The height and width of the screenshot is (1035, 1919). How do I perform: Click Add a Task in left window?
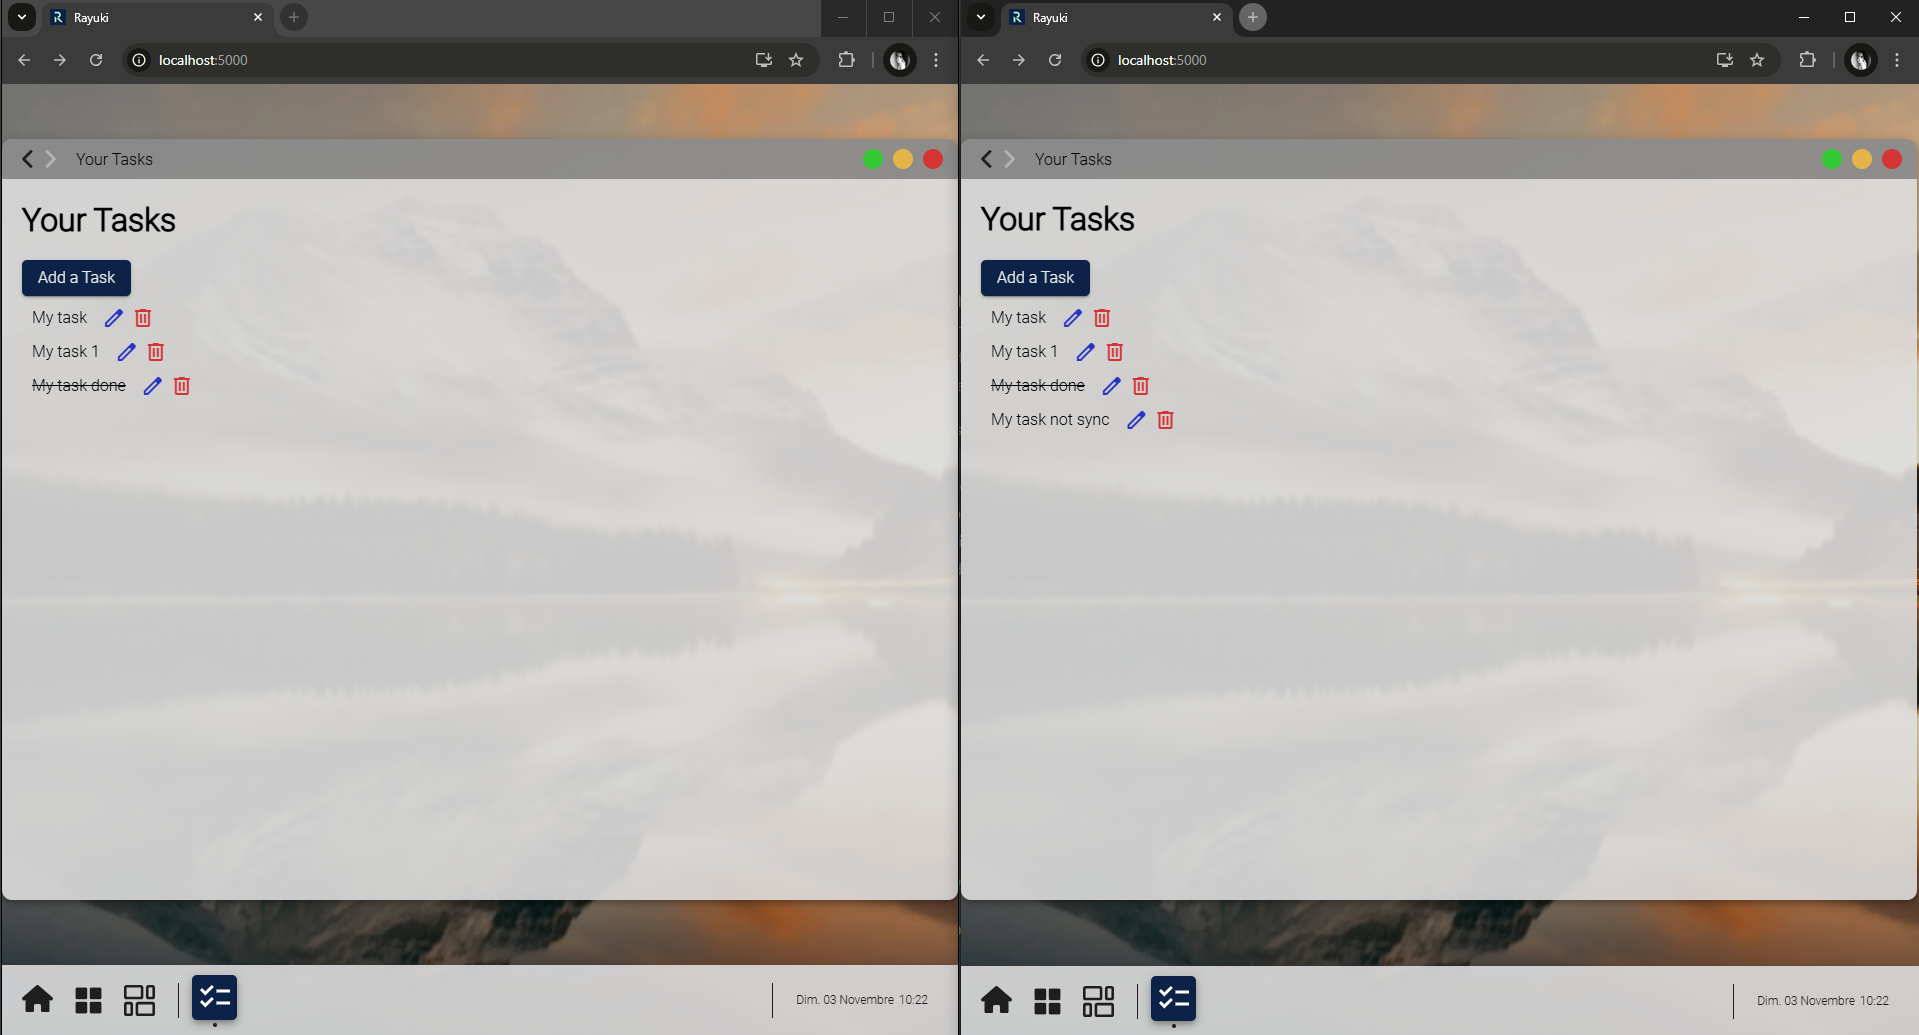(76, 278)
